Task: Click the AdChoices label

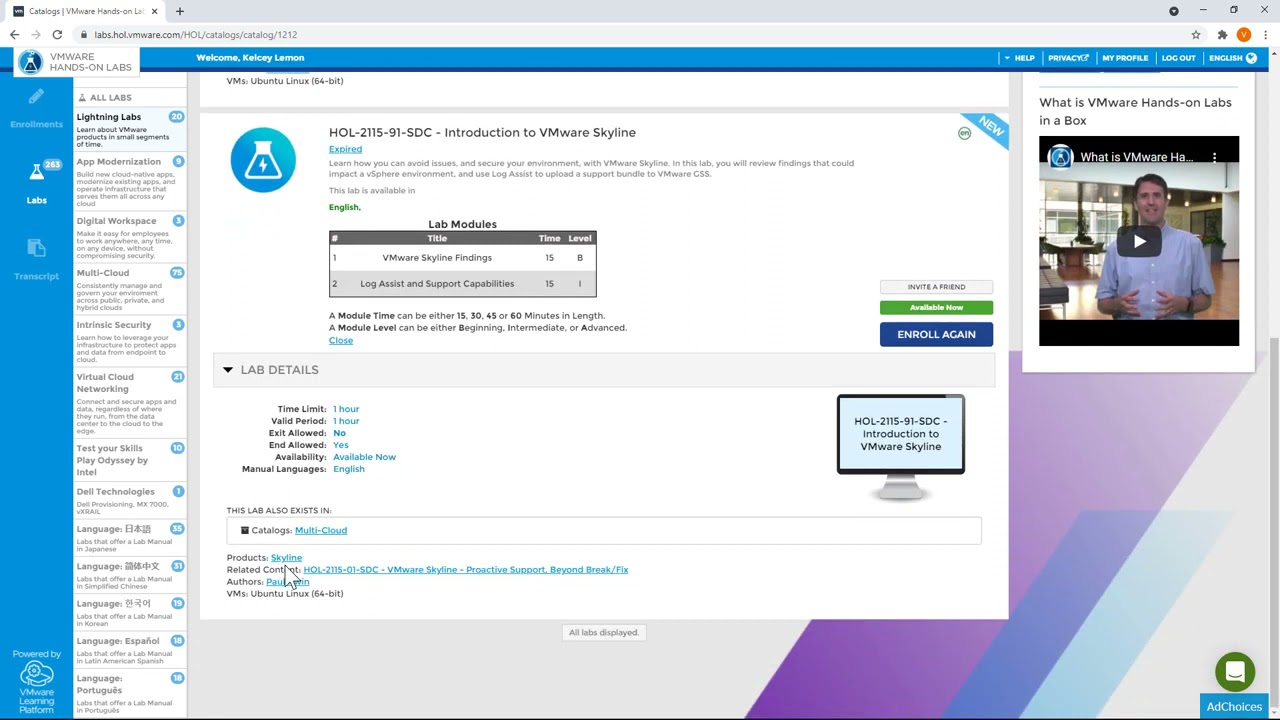Action: [x=1234, y=707]
